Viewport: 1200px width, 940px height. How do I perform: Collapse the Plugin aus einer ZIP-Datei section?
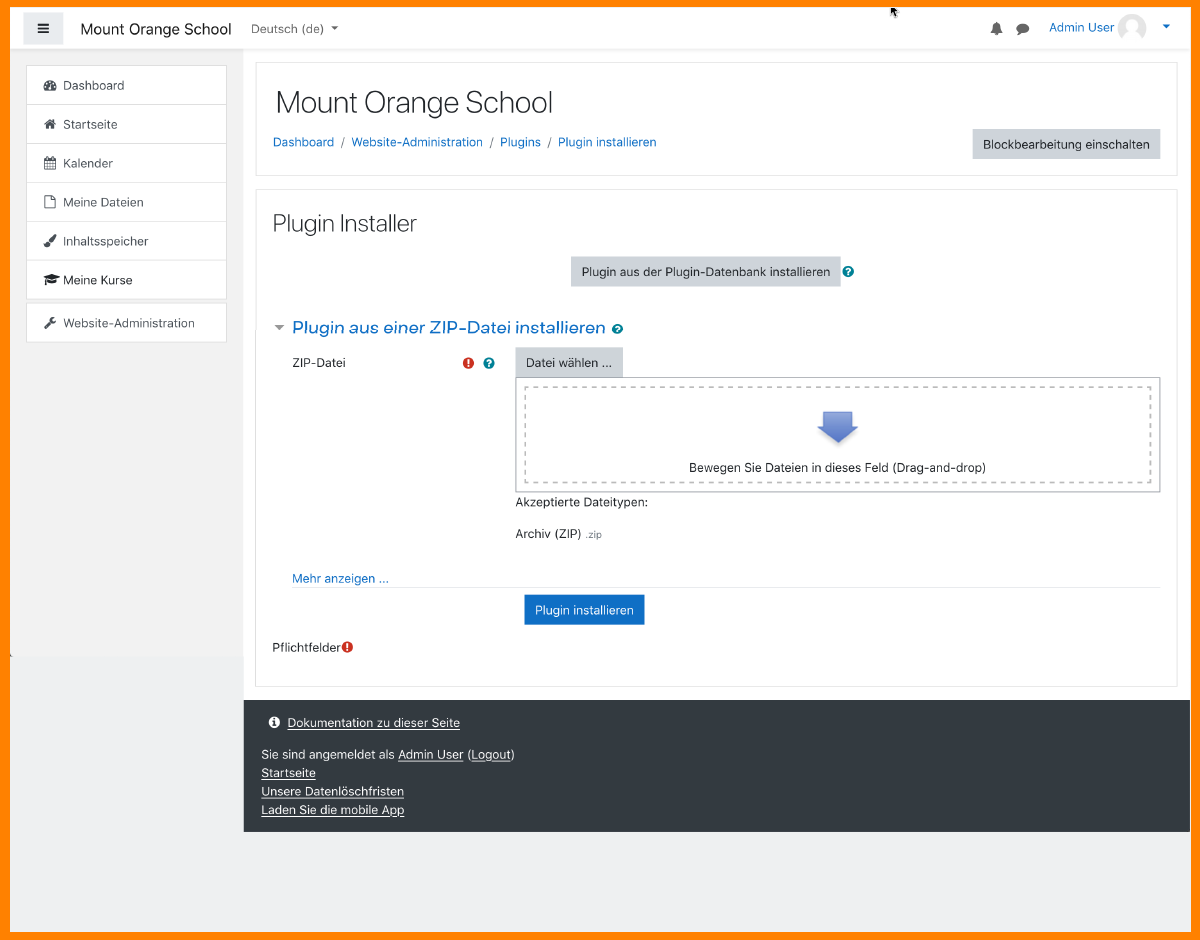point(280,328)
